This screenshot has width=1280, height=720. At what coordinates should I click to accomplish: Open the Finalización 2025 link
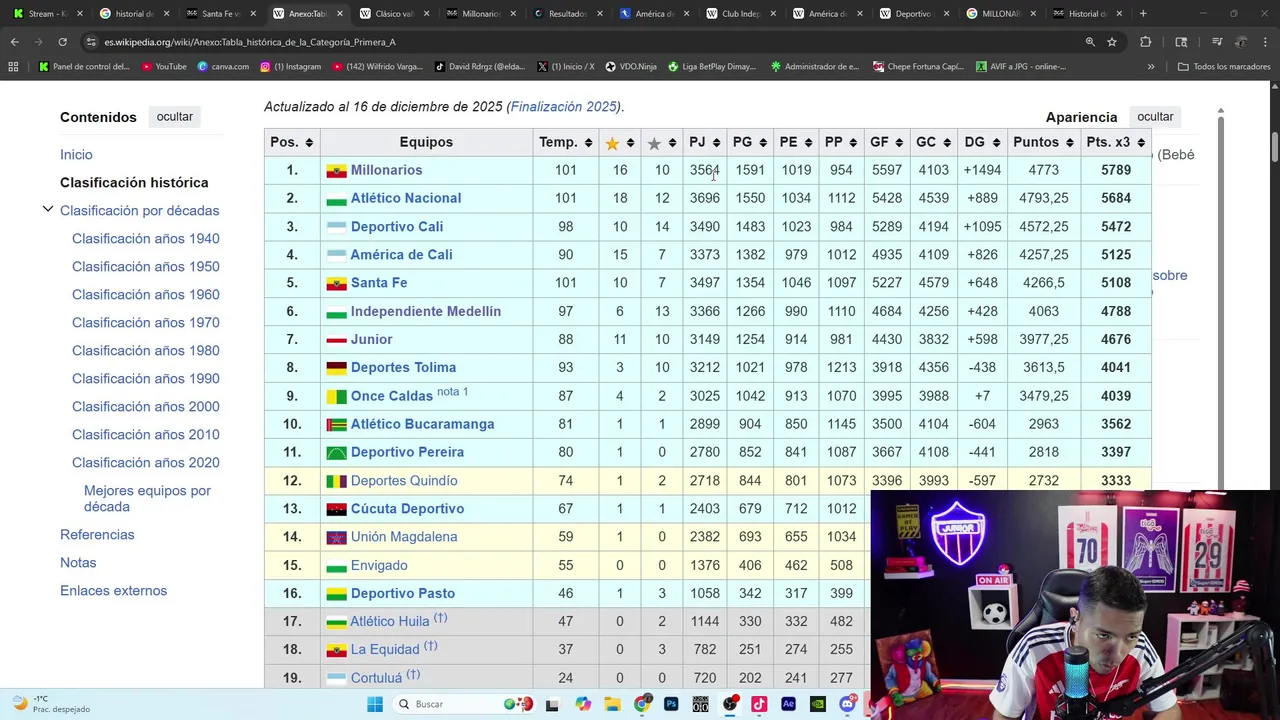coord(564,107)
